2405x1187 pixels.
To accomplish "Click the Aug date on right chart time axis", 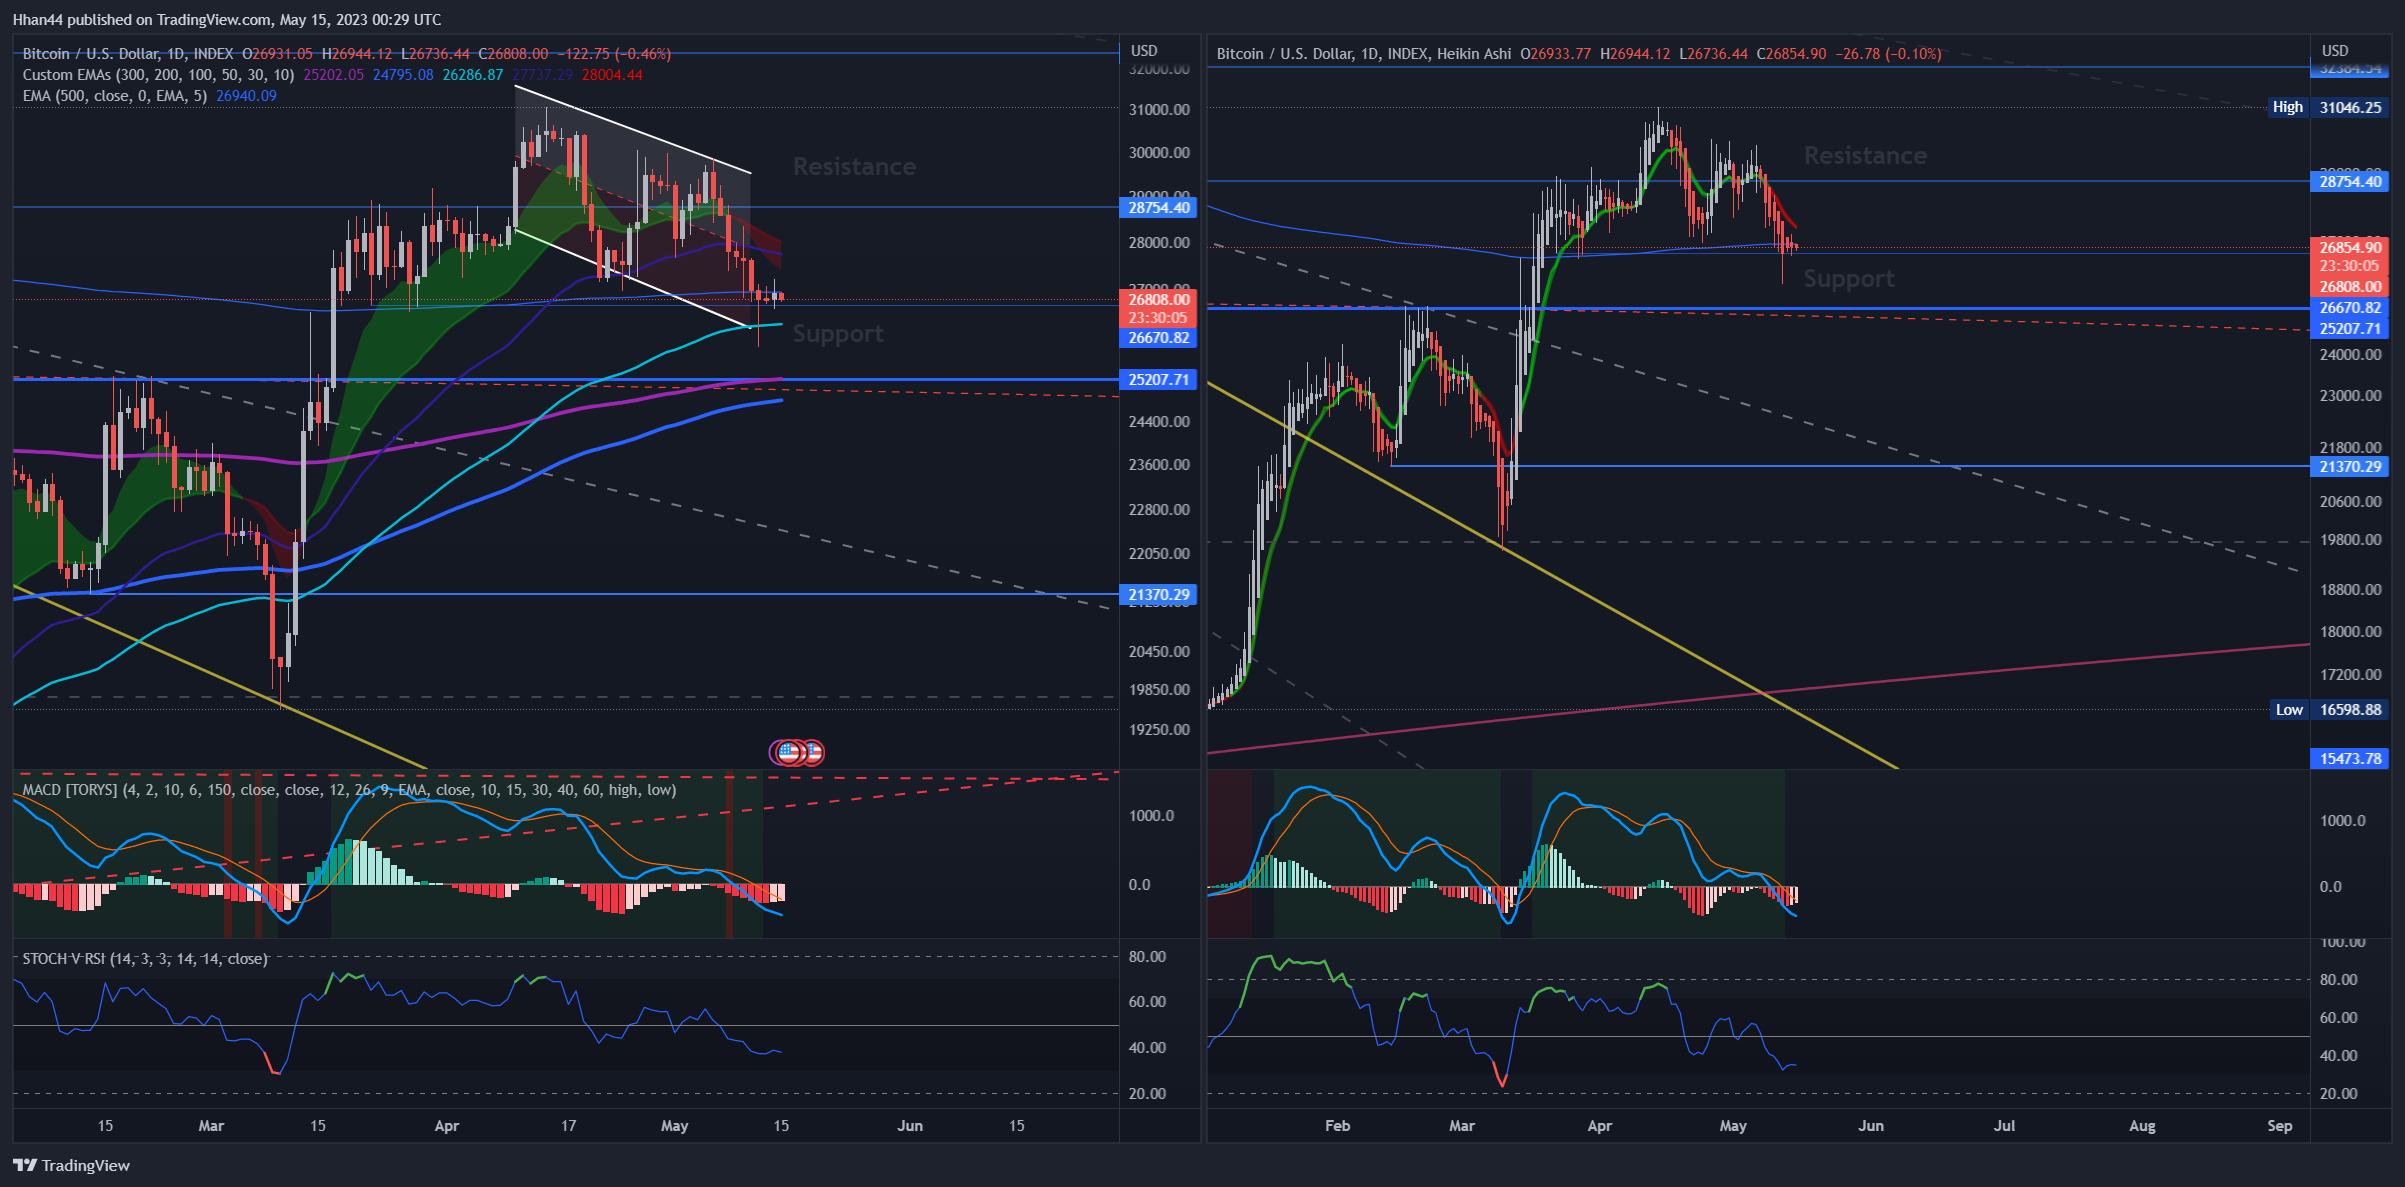I will (2142, 1126).
